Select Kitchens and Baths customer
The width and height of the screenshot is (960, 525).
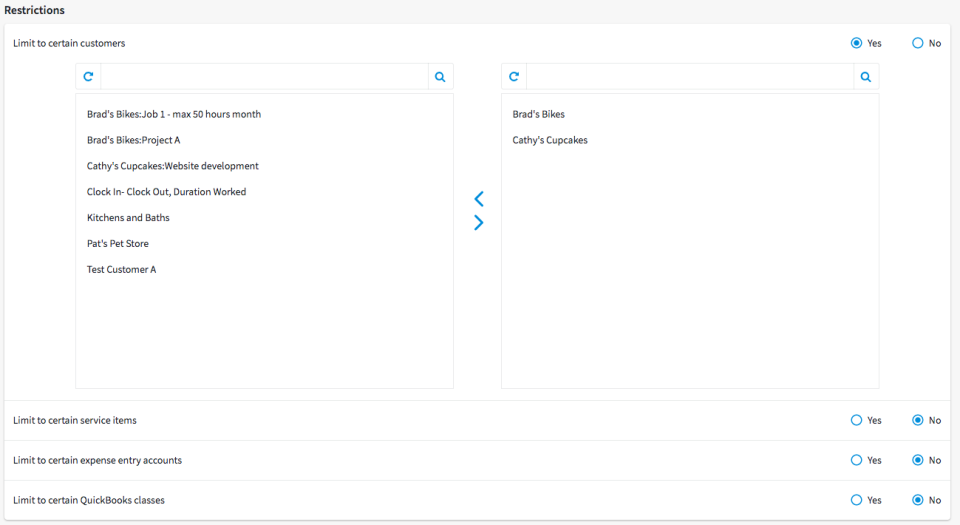click(x=128, y=217)
